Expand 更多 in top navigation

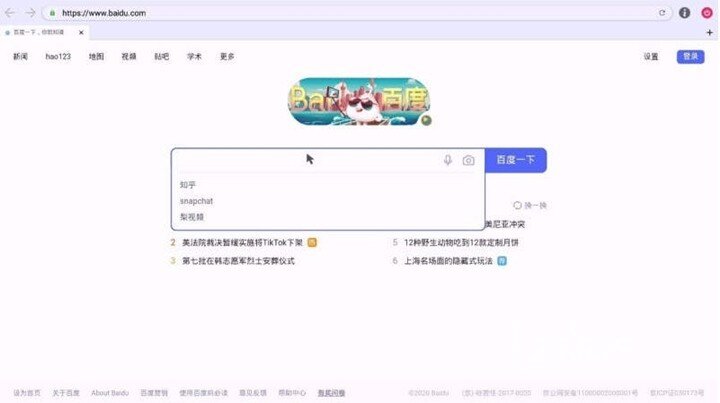[227, 56]
